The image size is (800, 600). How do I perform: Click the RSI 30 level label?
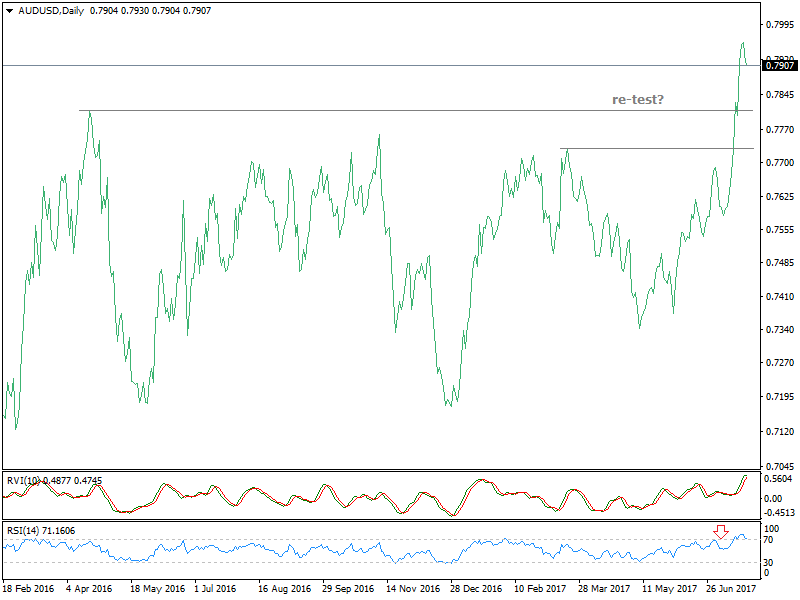[771, 563]
